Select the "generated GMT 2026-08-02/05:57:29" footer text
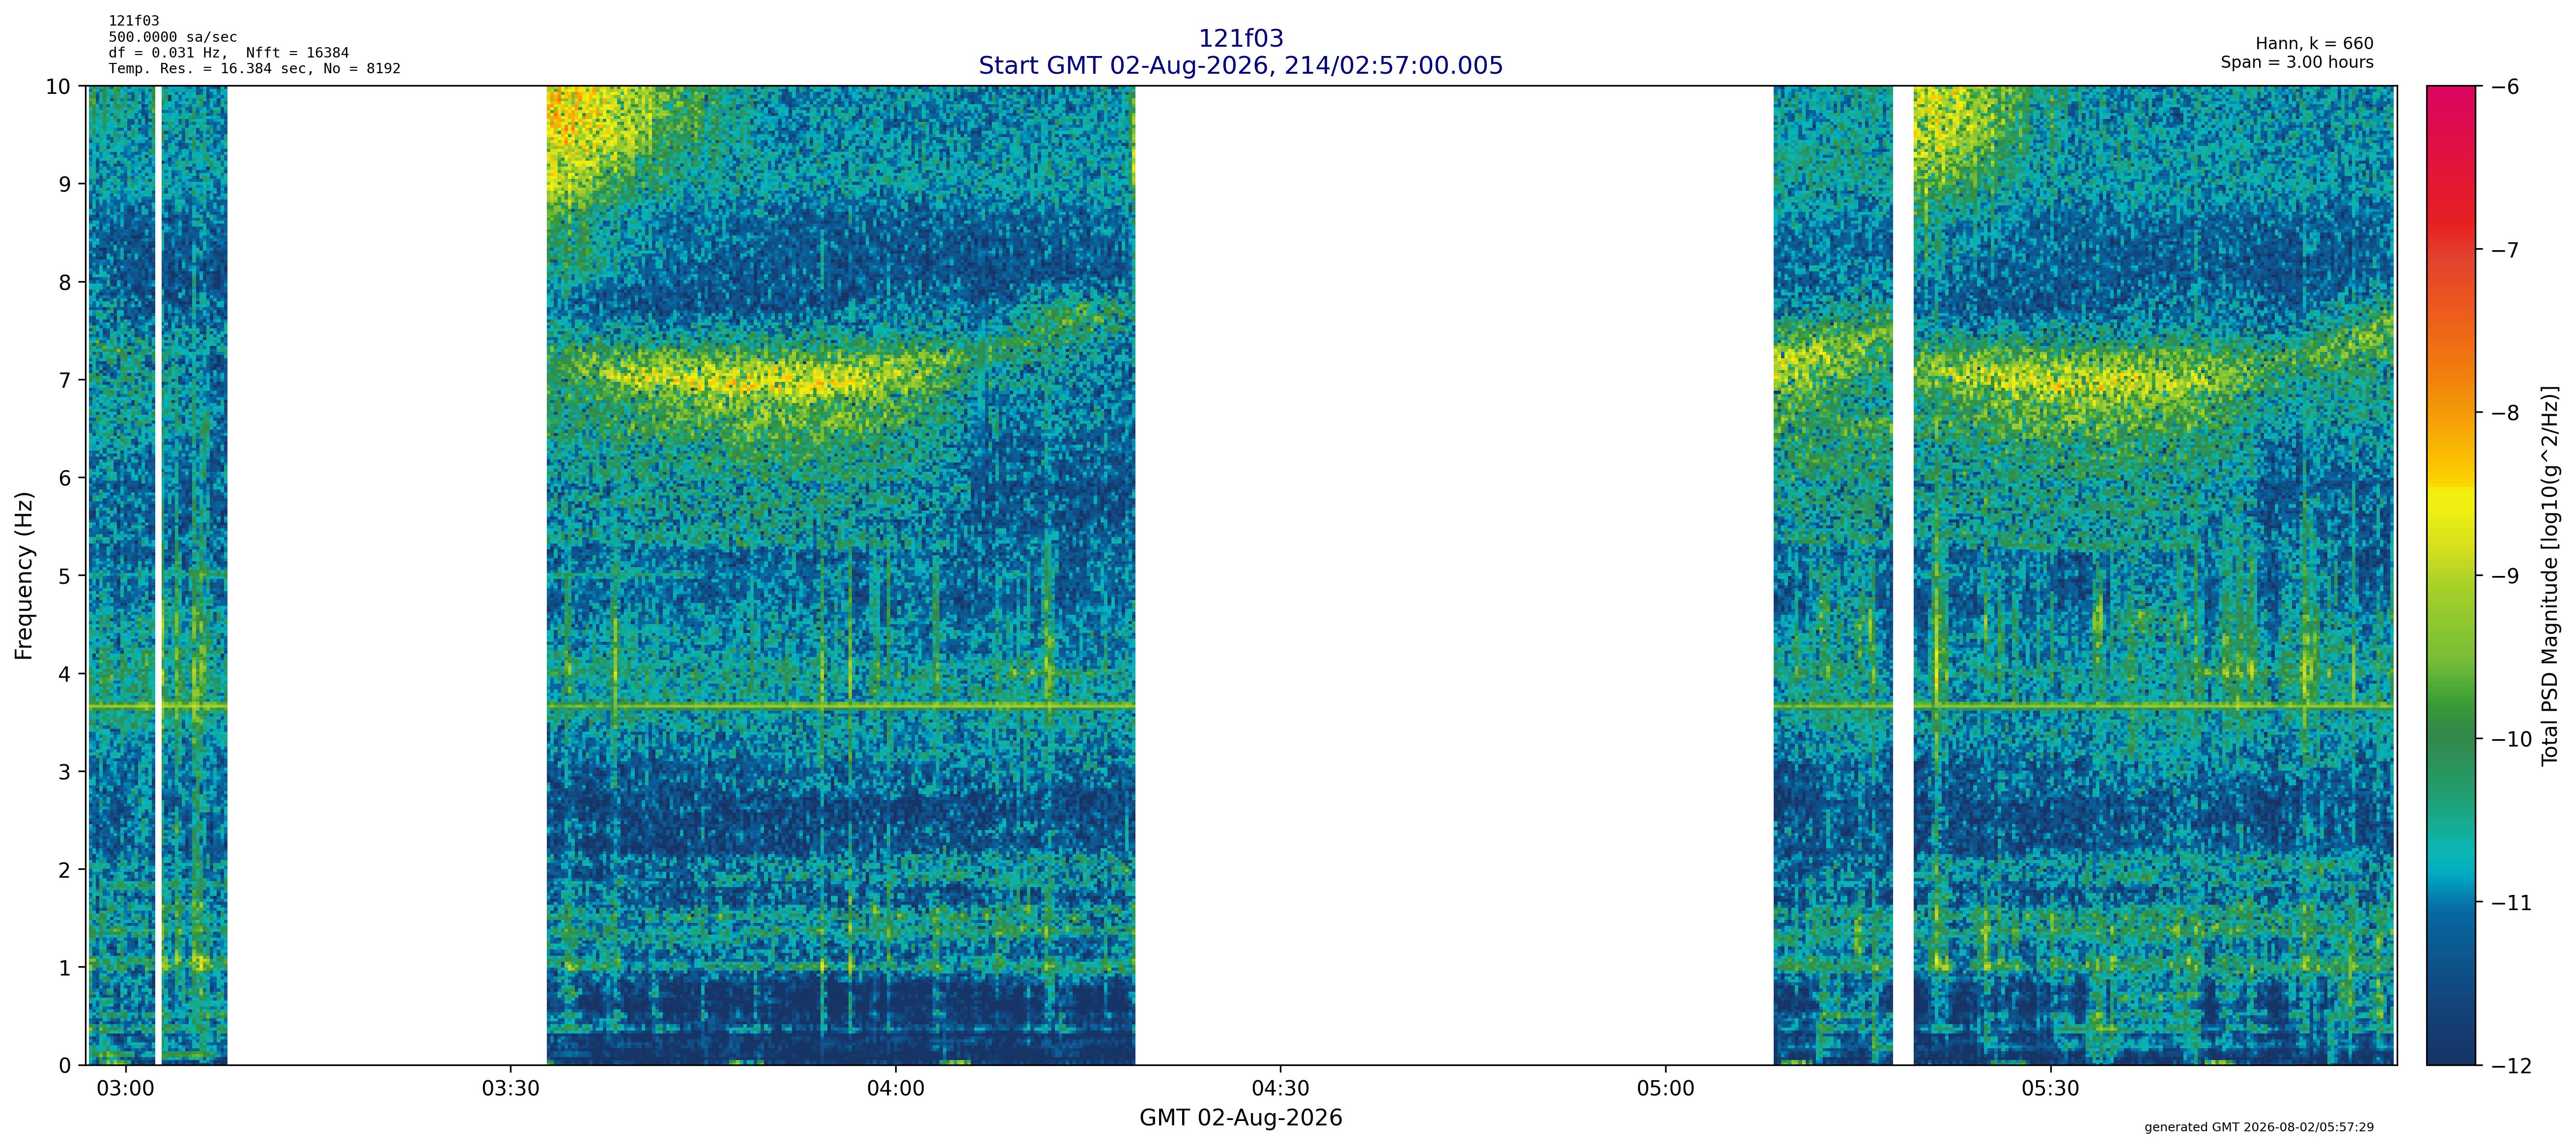Screen dimensions: 2576x1148 coord(2259,1127)
